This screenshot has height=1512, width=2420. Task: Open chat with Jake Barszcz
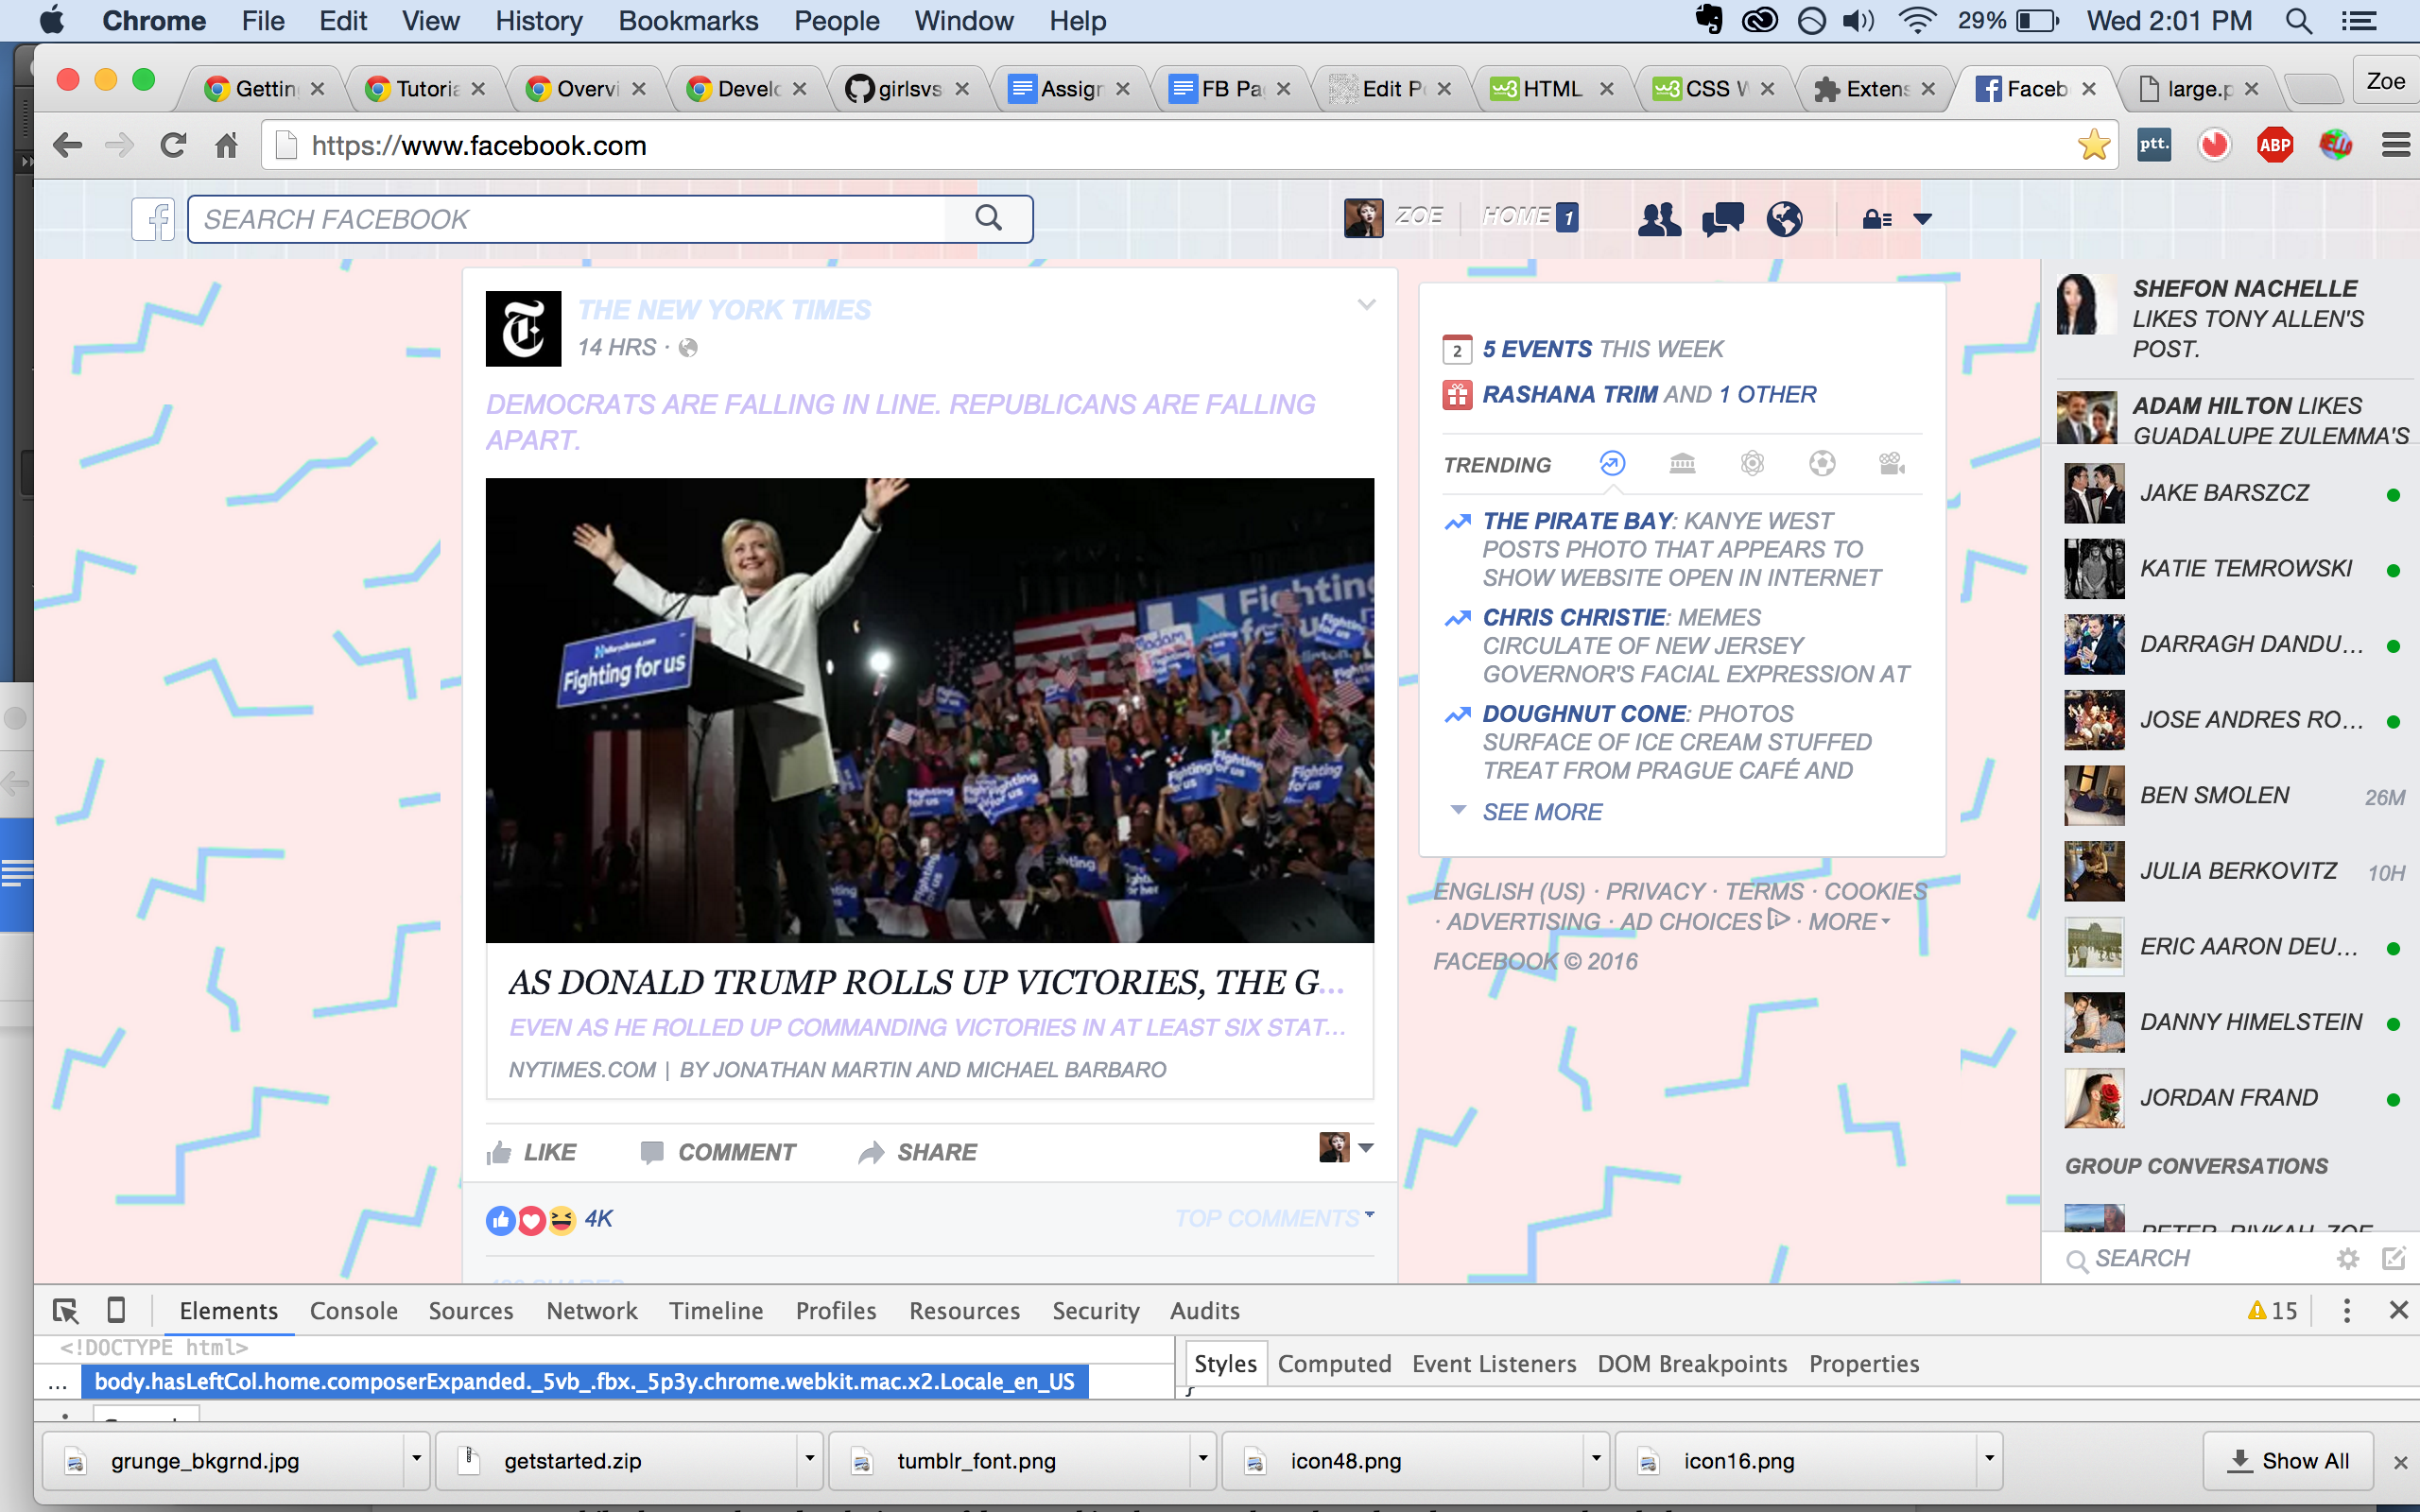point(2232,493)
